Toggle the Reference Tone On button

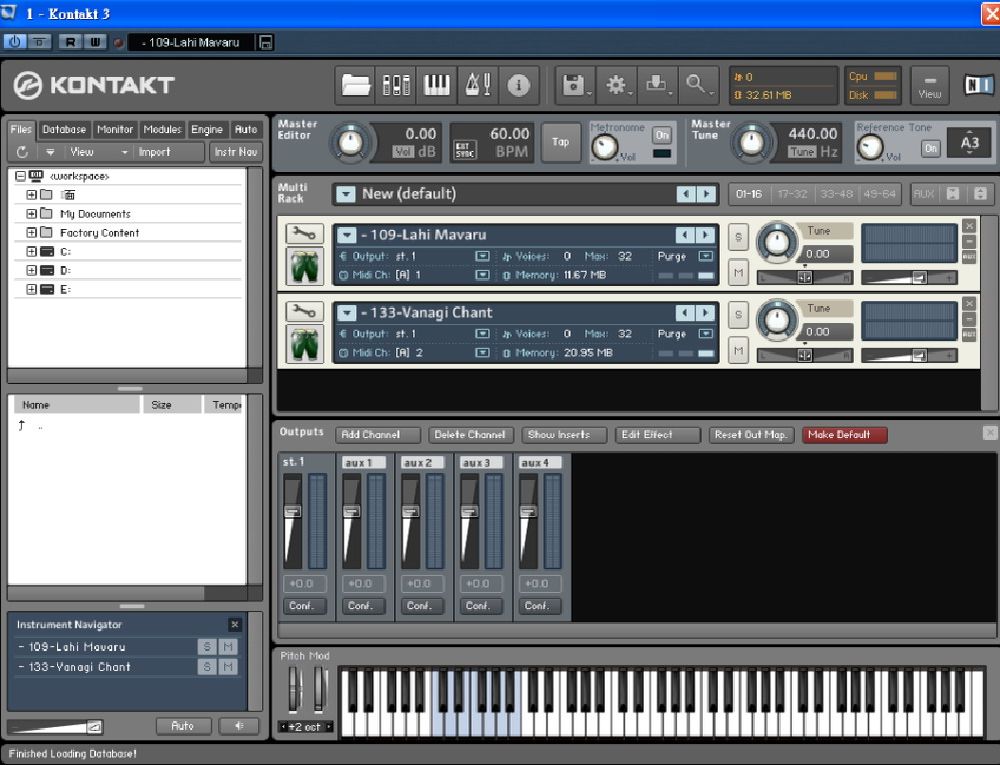click(930, 149)
